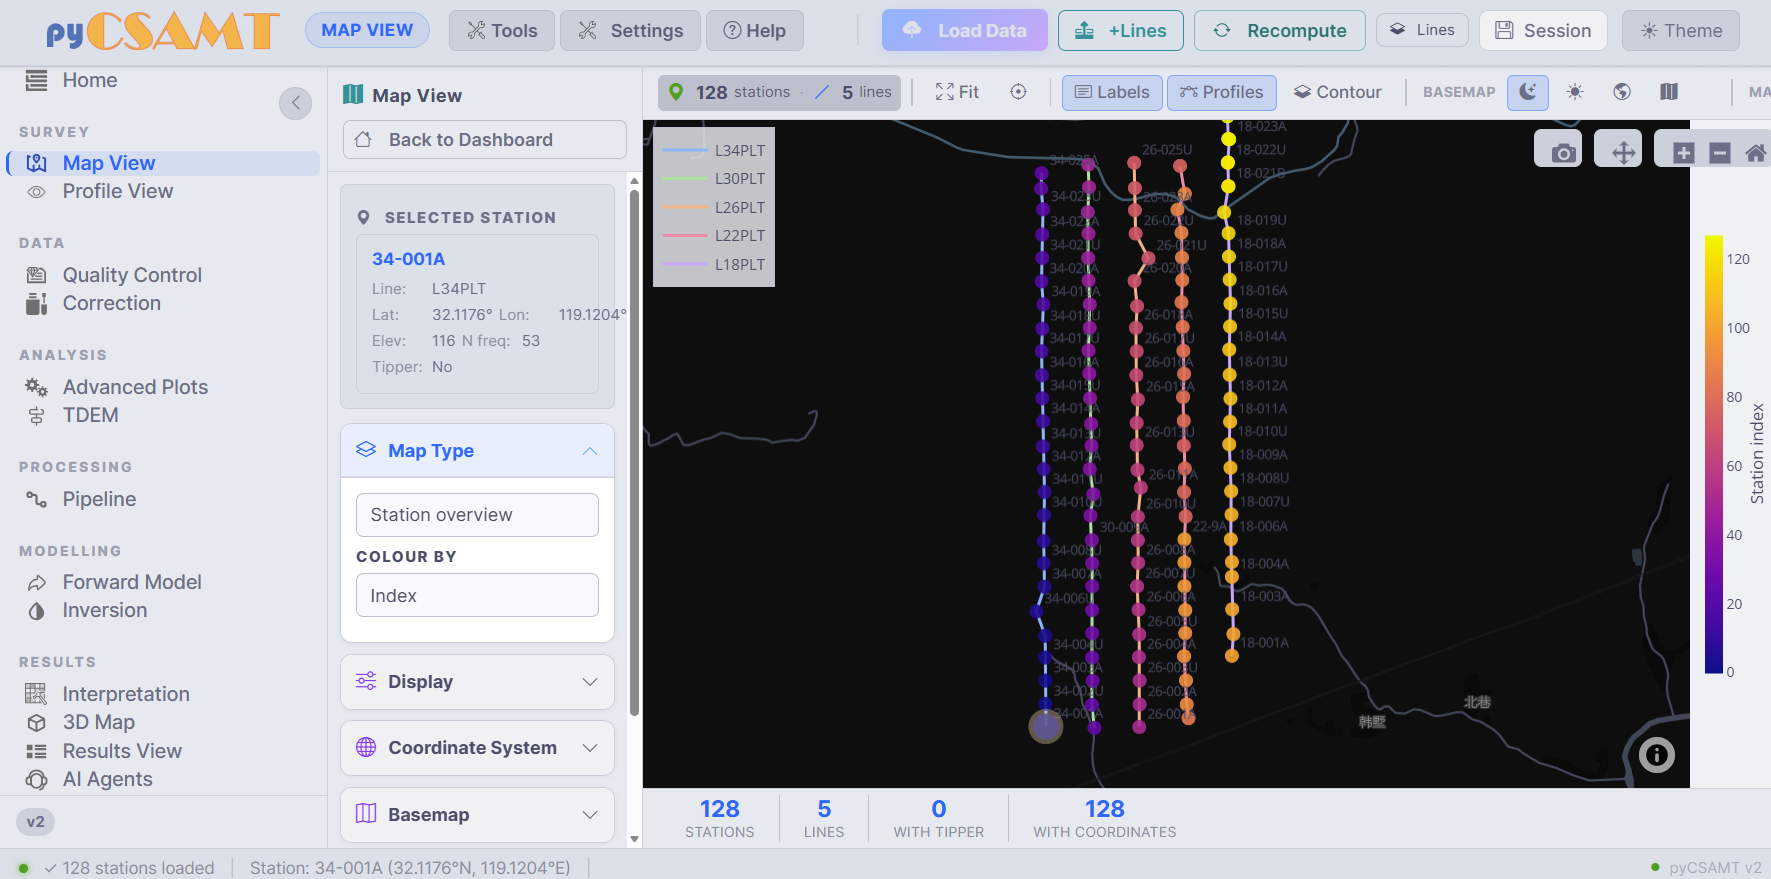
Task: Click the TDEM sidebar icon
Action: (36, 415)
